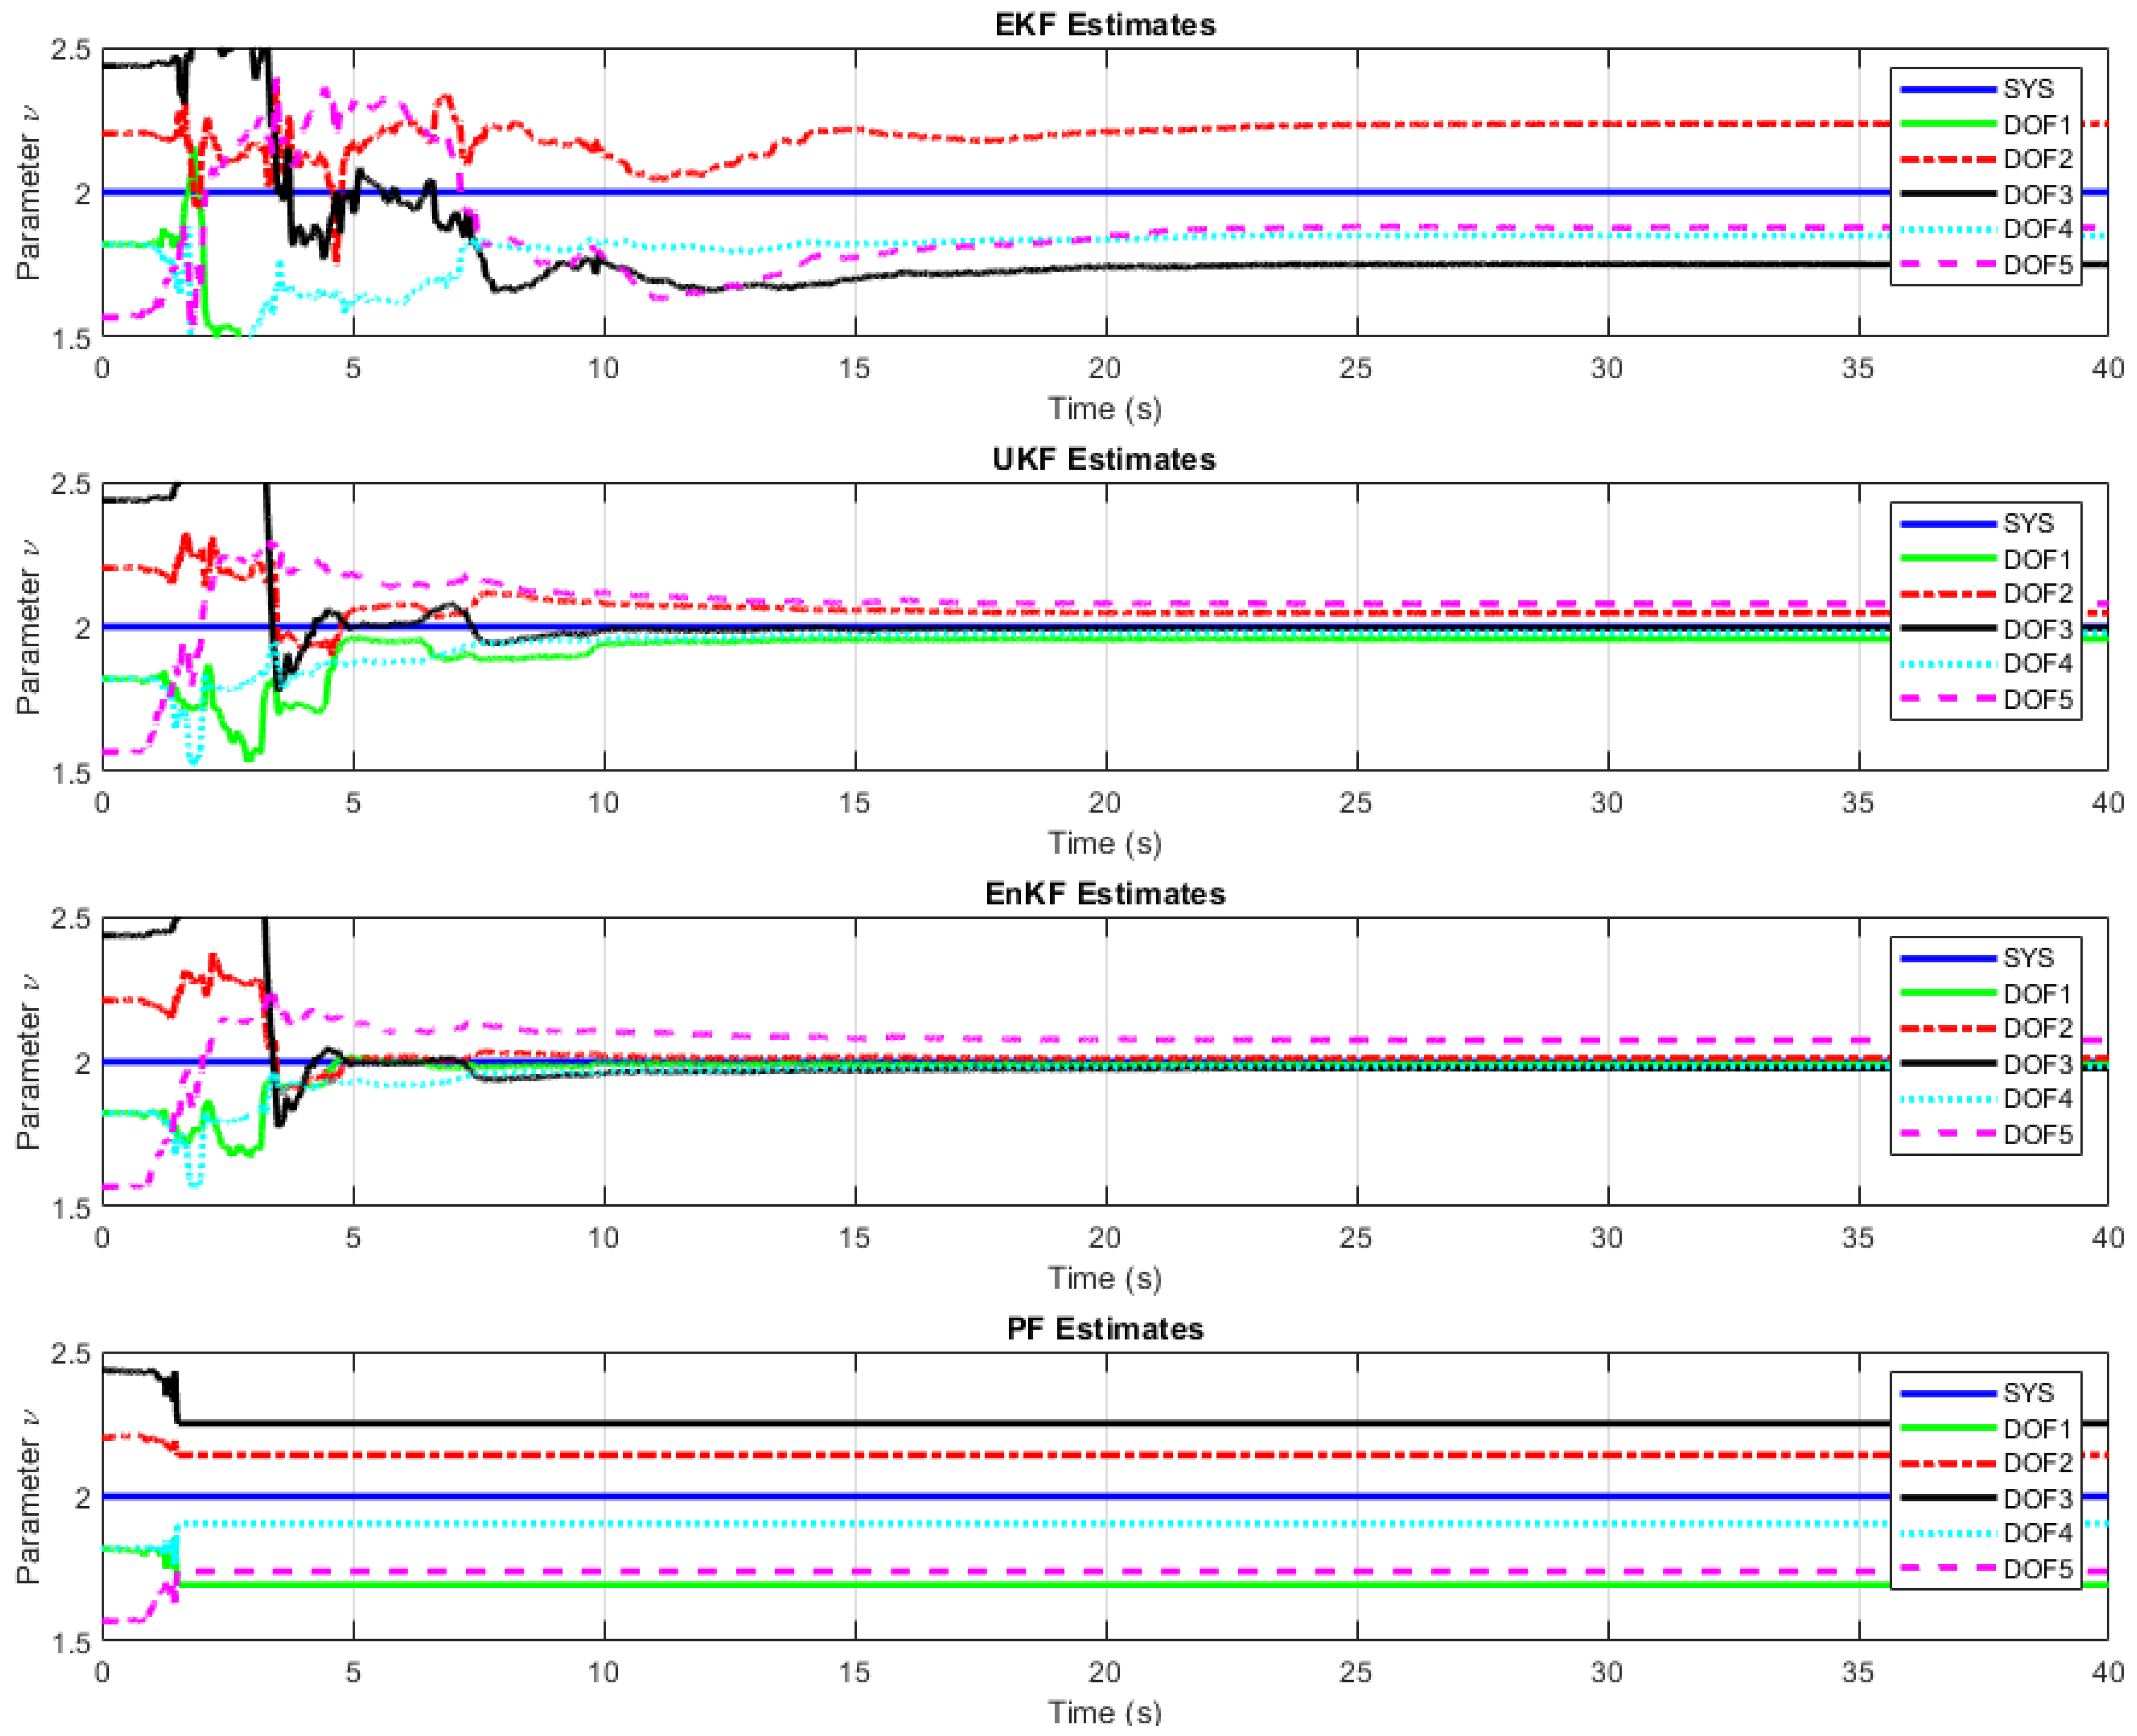Click SYS legend entry in PF plot
Image resolution: width=2137 pixels, height=1736 pixels.
[2027, 1393]
